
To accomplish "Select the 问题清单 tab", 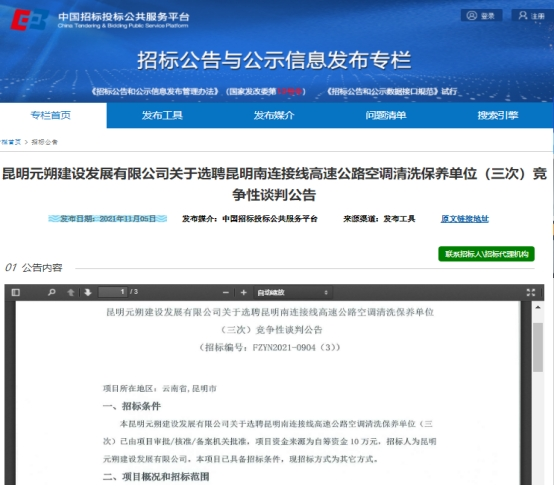I will (386, 115).
